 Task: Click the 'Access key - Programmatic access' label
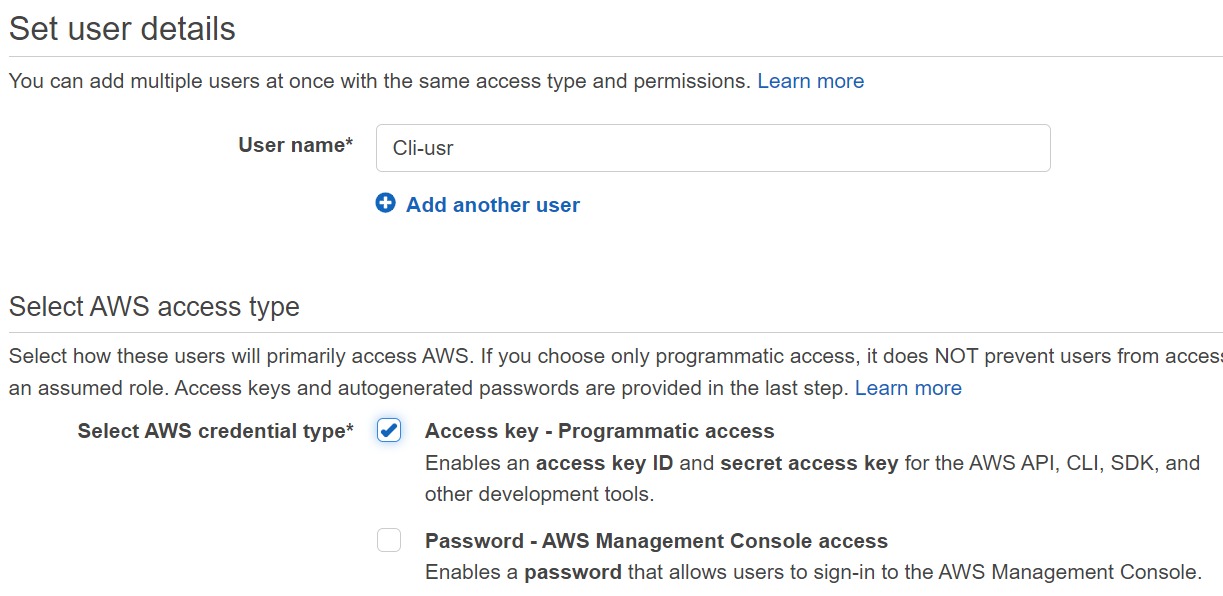599,431
